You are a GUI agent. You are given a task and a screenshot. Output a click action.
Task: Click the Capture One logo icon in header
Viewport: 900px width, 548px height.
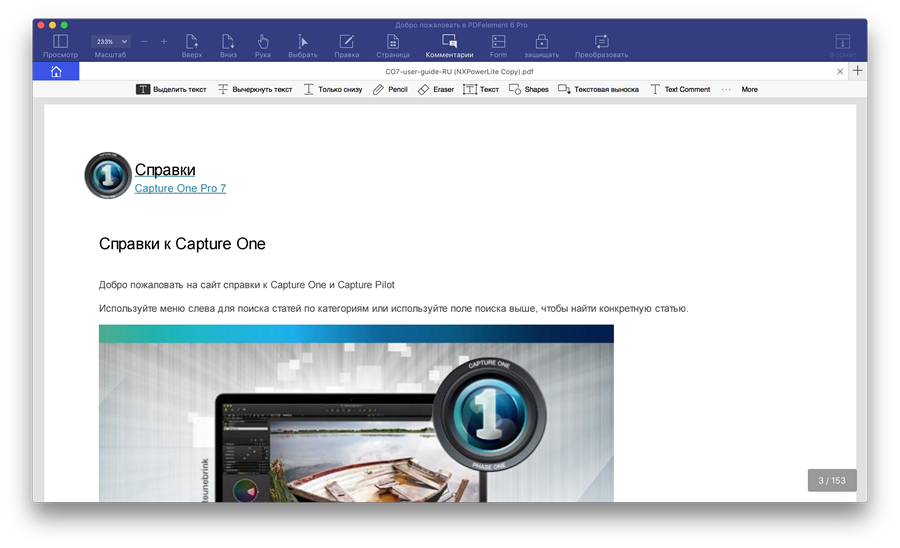click(x=108, y=175)
